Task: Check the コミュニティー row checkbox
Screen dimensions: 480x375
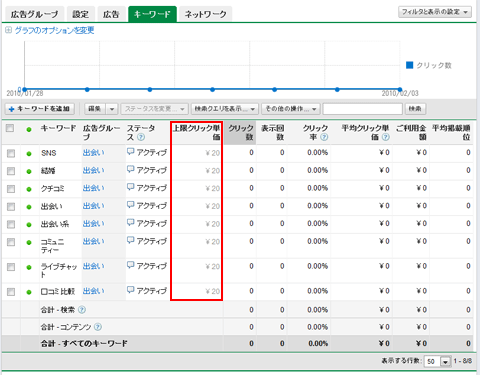Action: [11, 242]
